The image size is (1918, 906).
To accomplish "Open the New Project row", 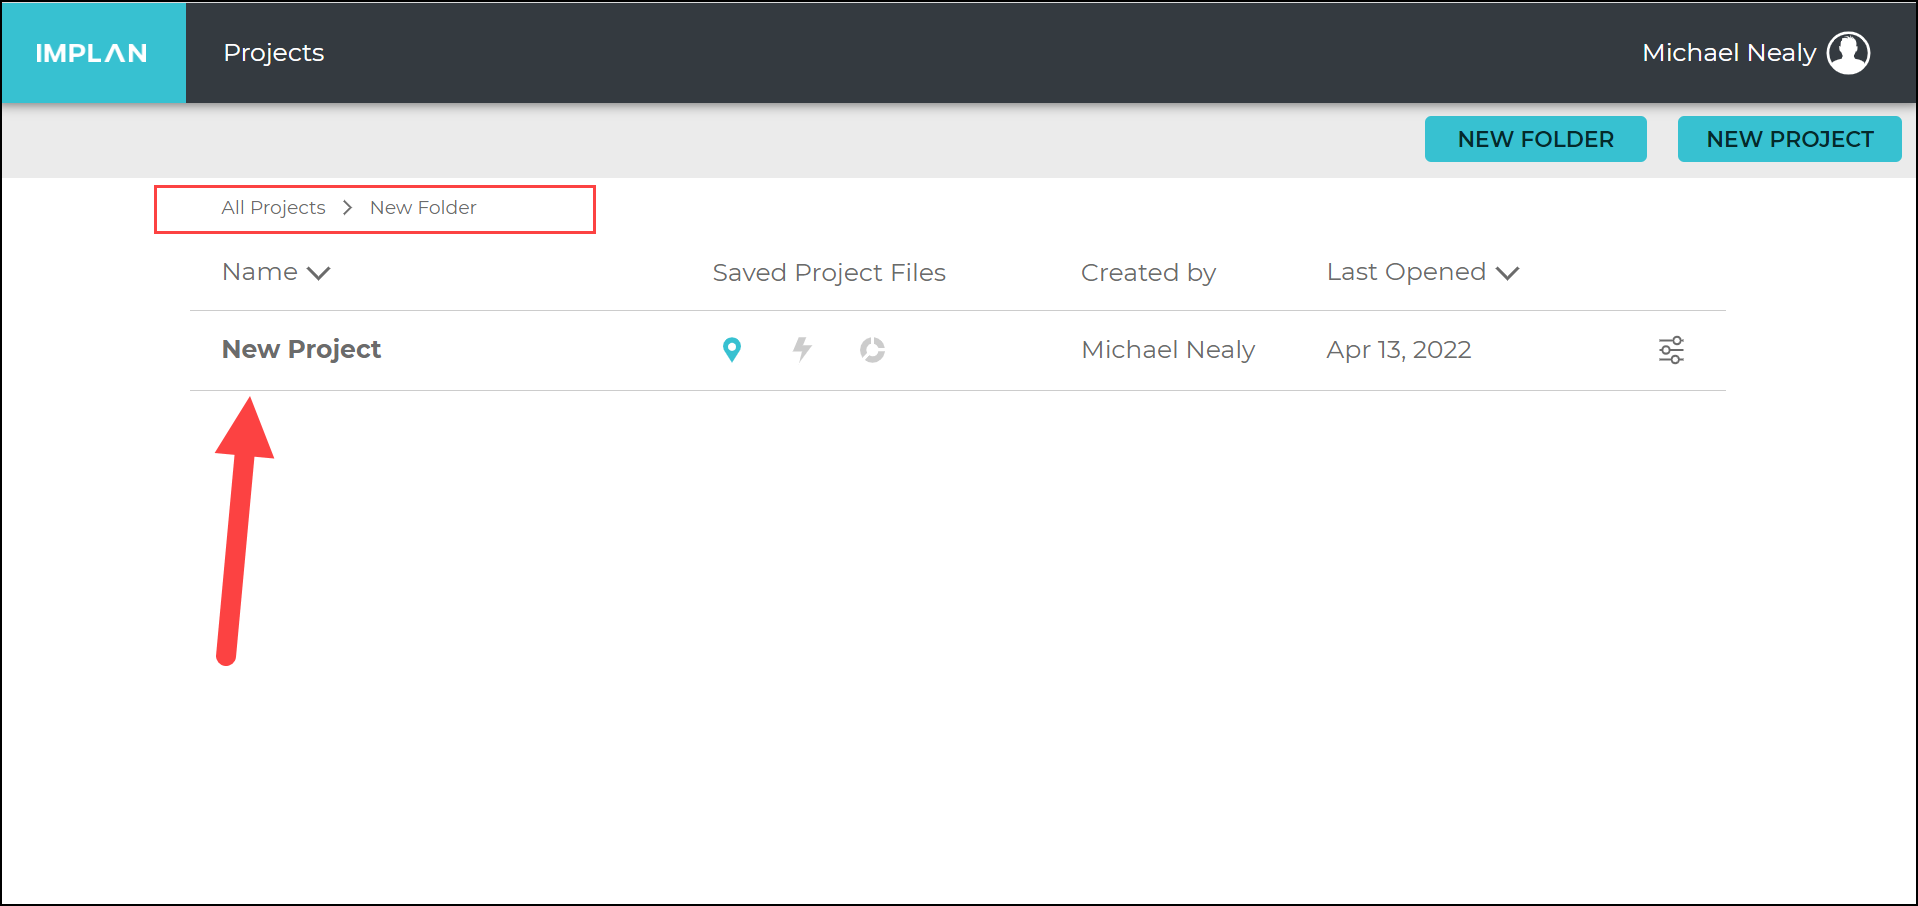I will pyautogui.click(x=957, y=350).
